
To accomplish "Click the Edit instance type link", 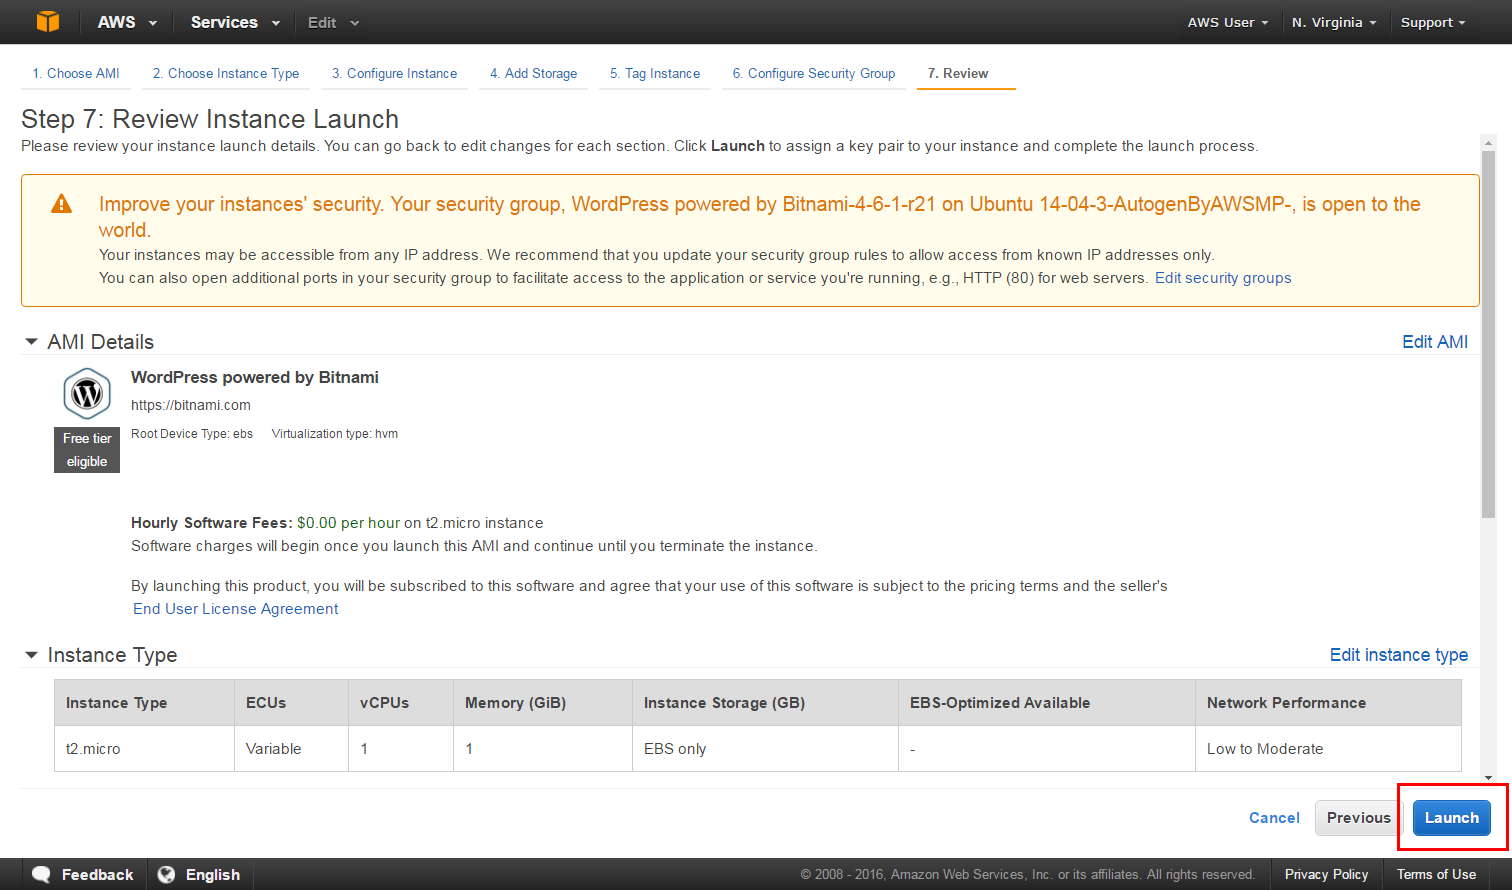I will pyautogui.click(x=1398, y=655).
